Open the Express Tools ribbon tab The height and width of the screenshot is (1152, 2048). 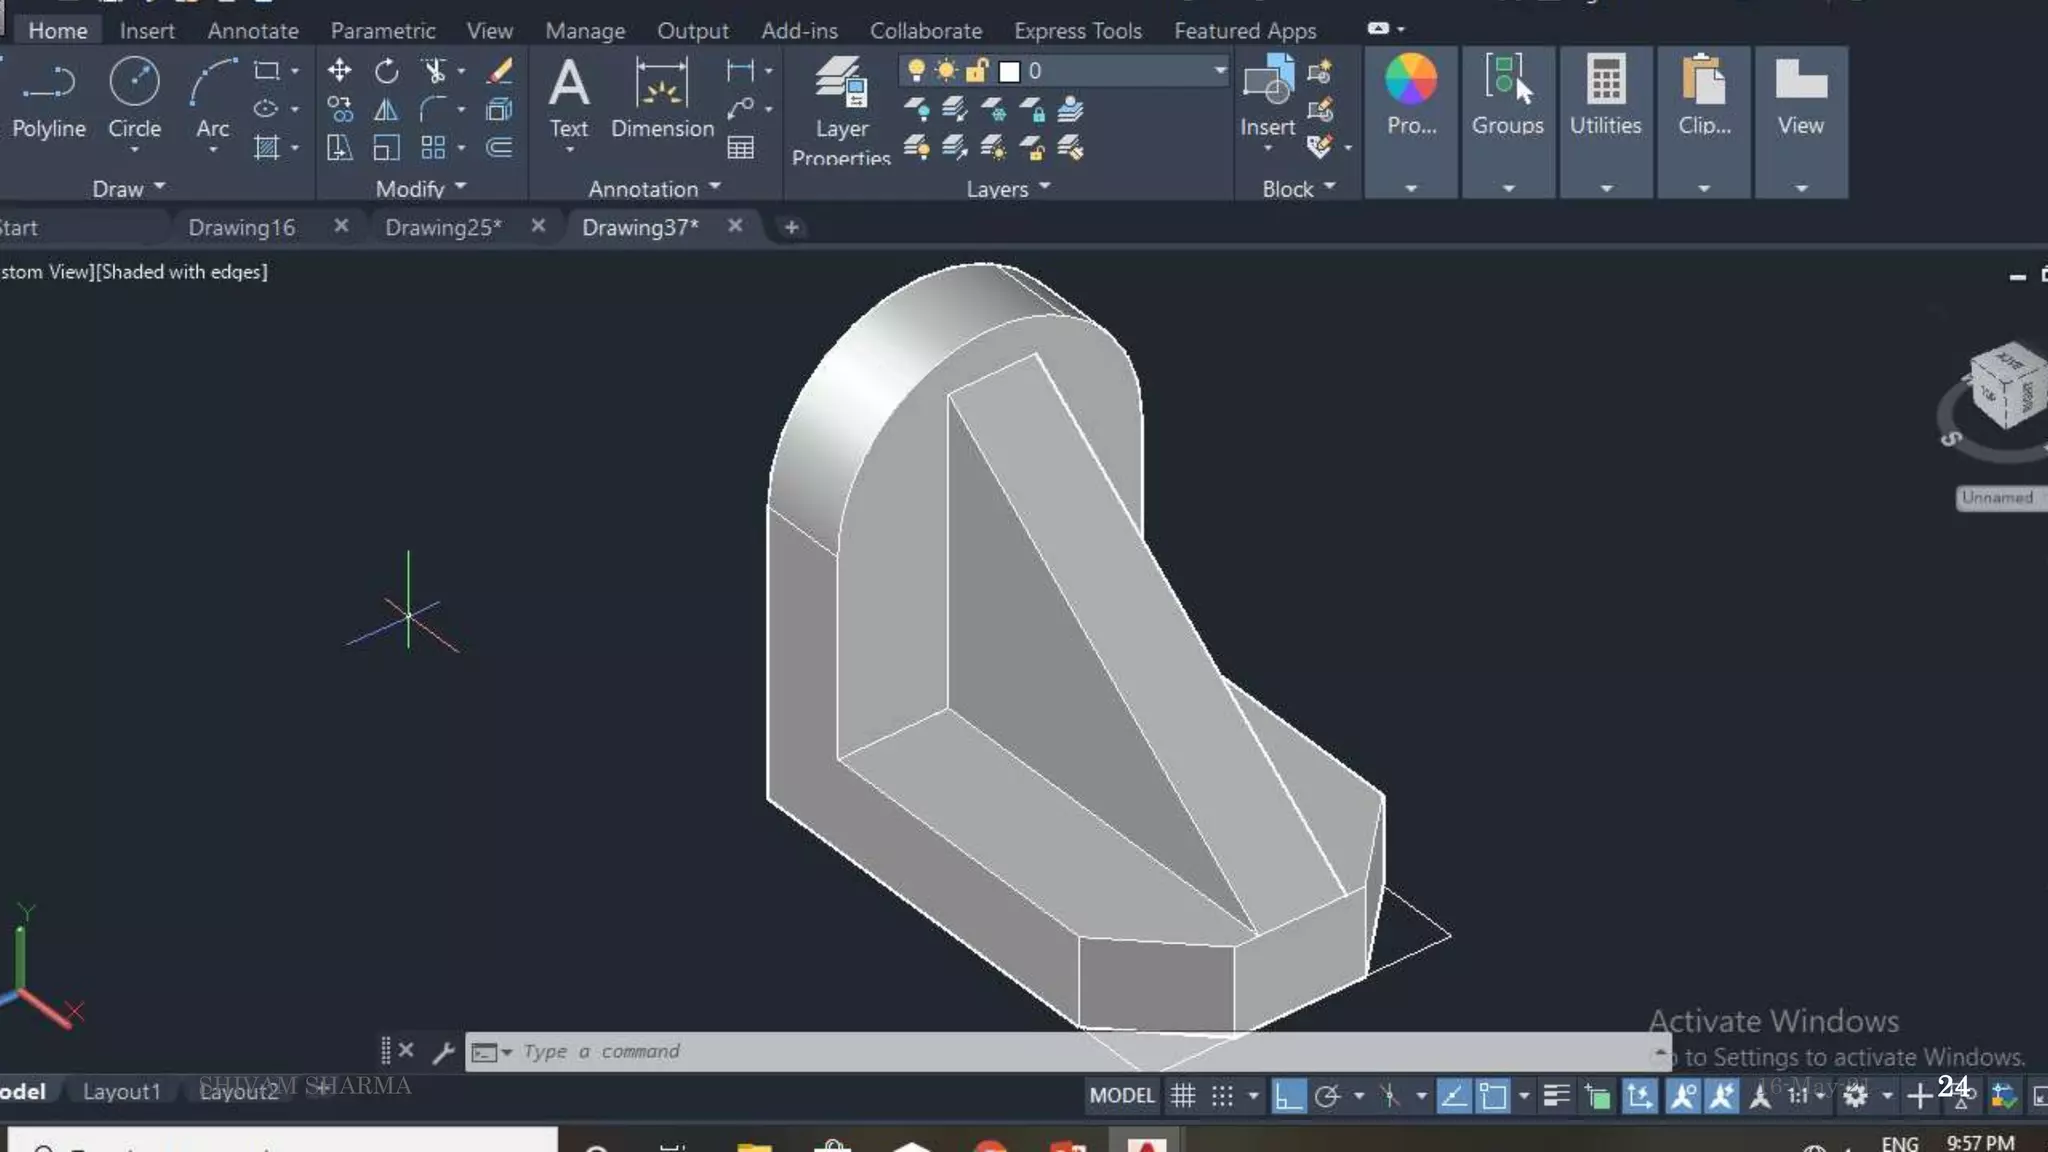1078,30
